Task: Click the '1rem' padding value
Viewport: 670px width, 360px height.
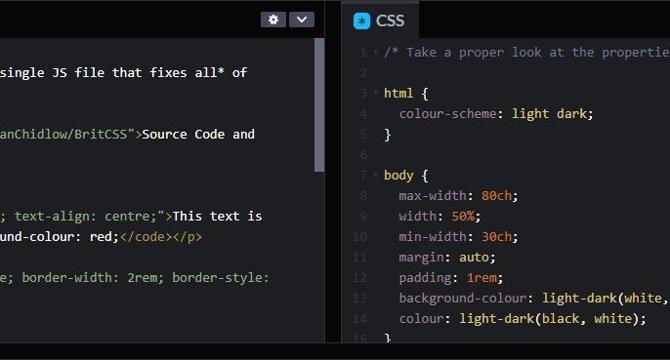Action: point(482,278)
